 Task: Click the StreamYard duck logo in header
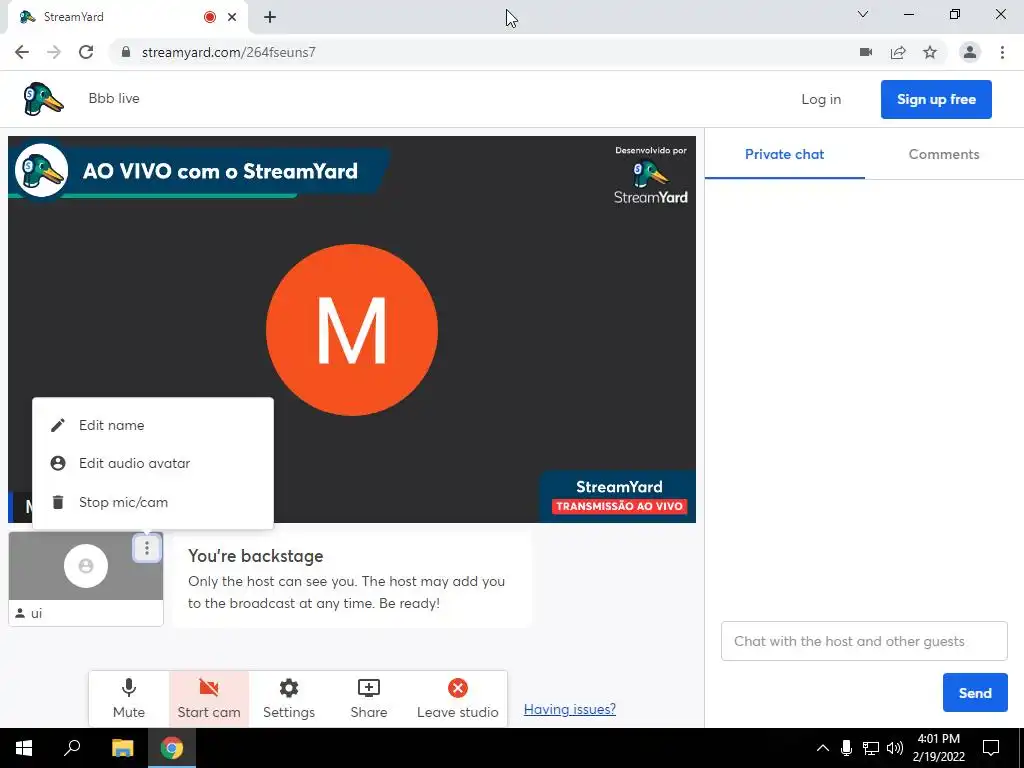(43, 99)
